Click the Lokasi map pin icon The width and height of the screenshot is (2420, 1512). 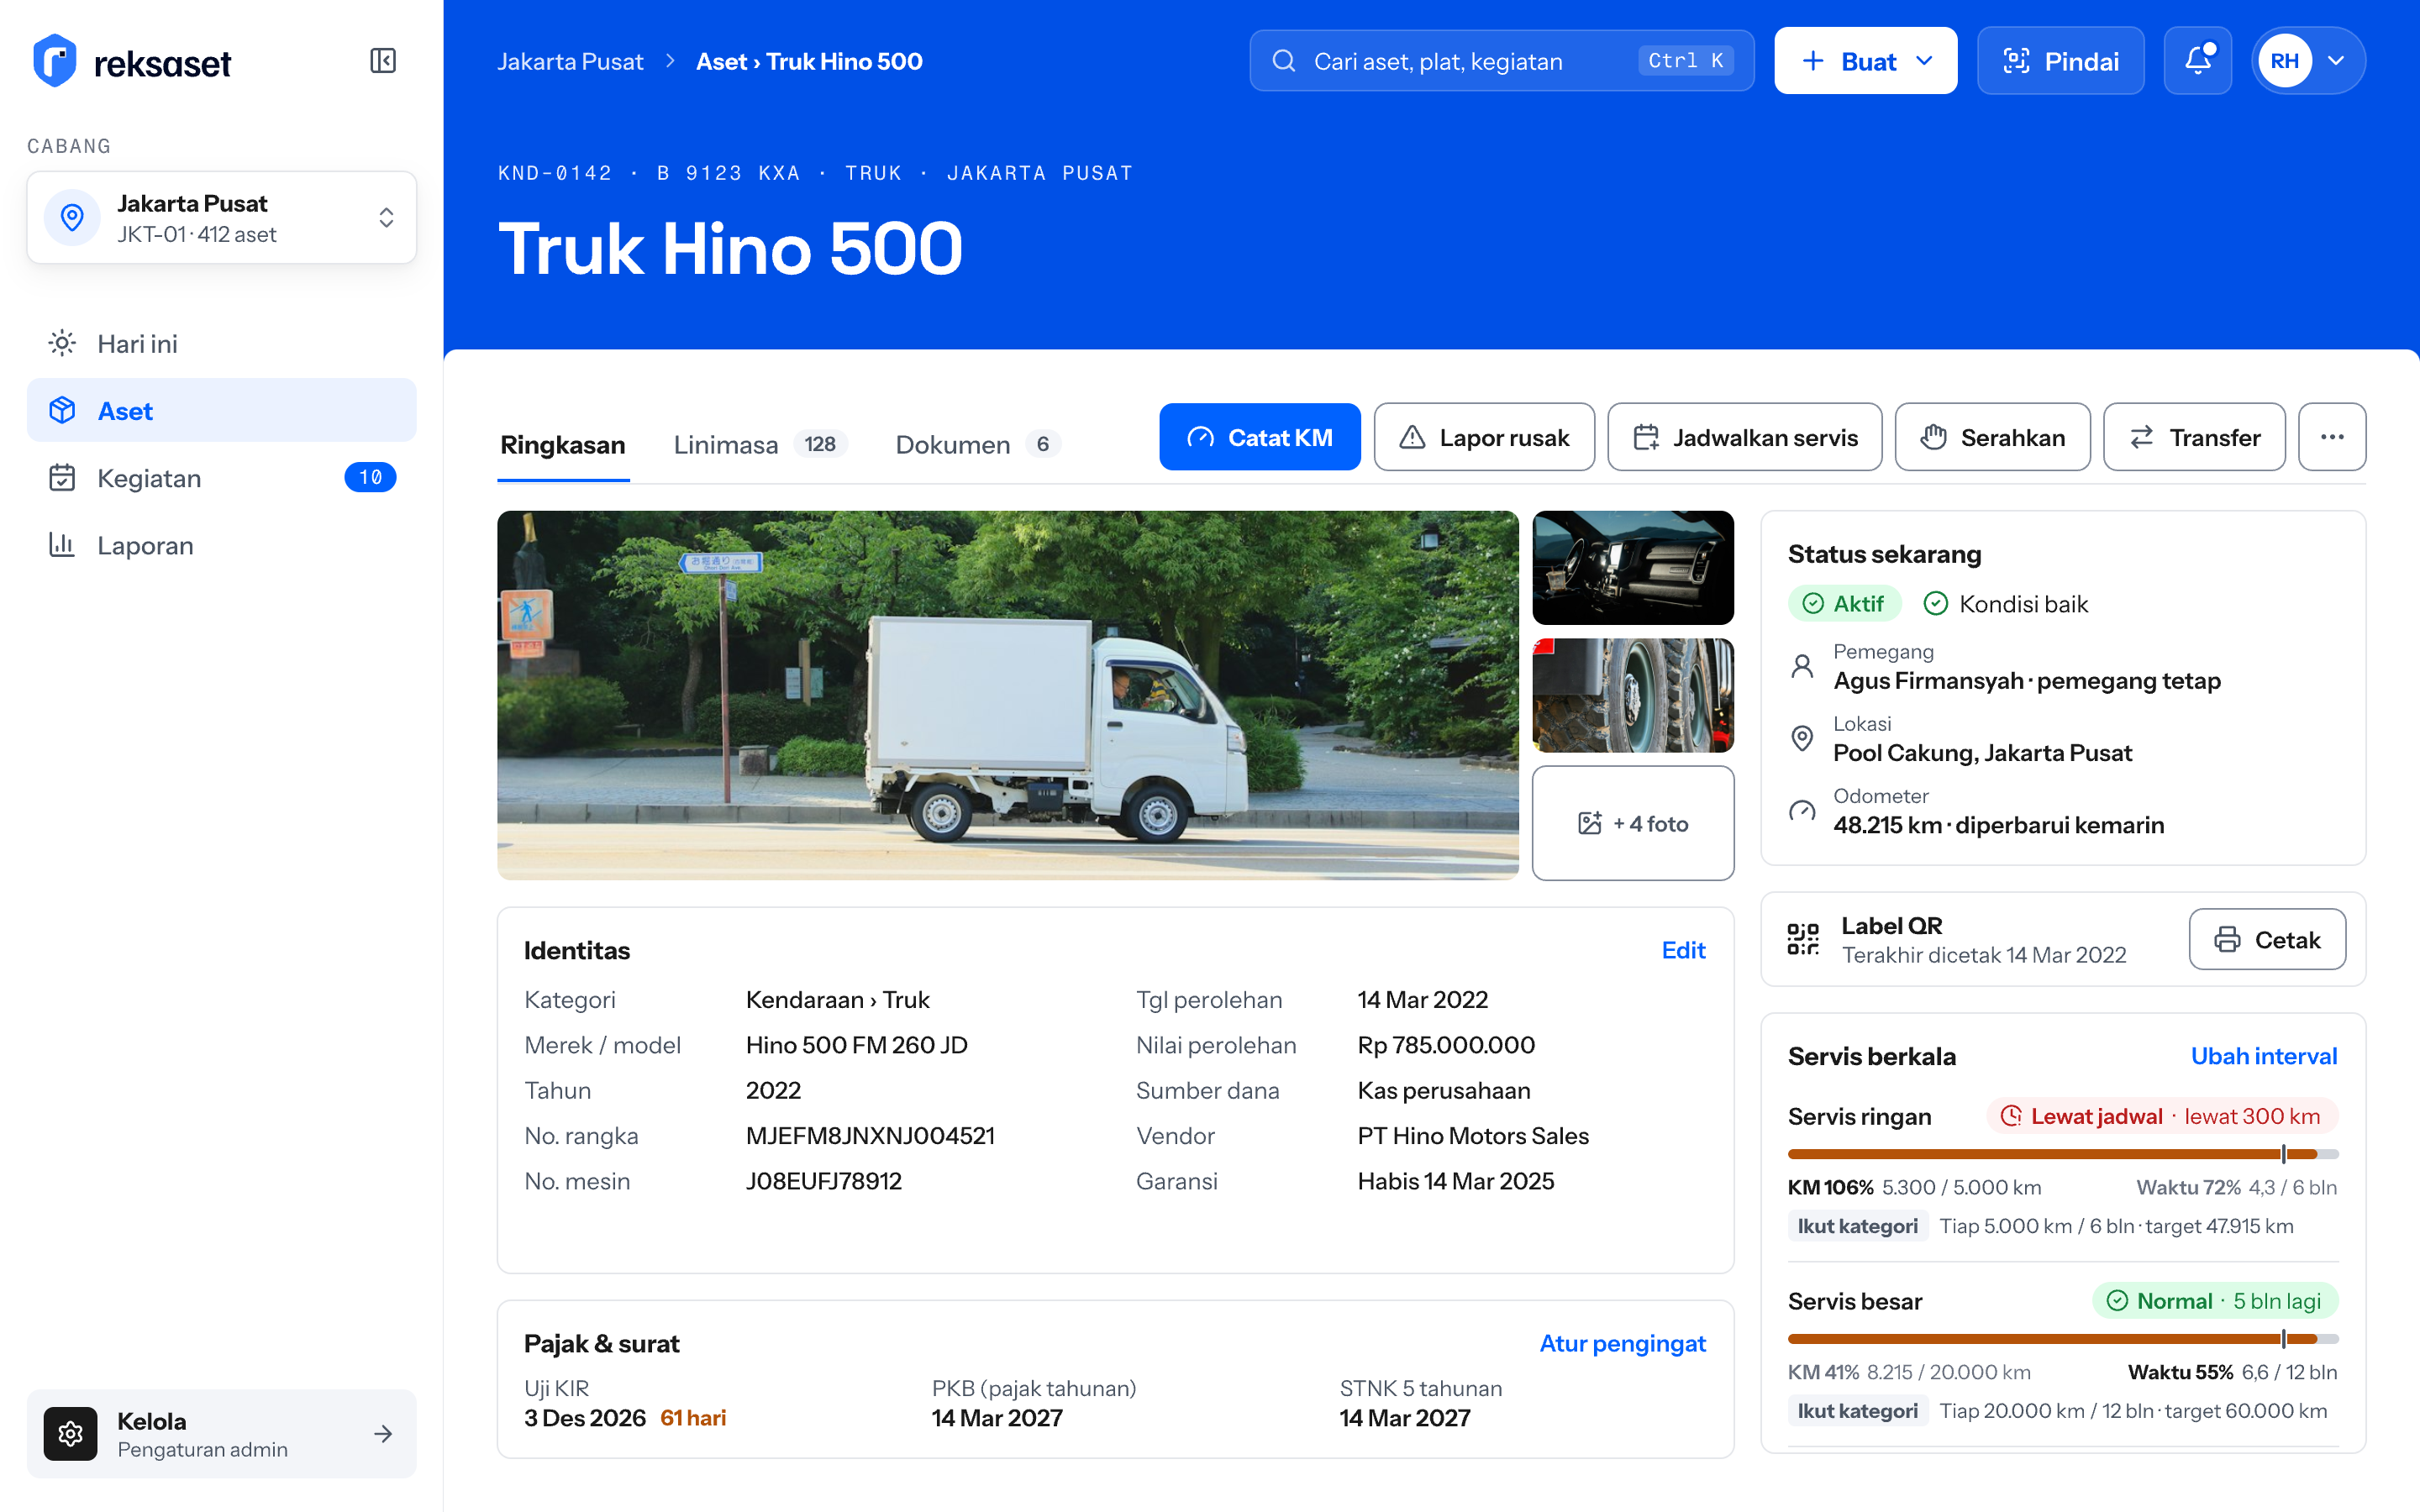[1802, 738]
